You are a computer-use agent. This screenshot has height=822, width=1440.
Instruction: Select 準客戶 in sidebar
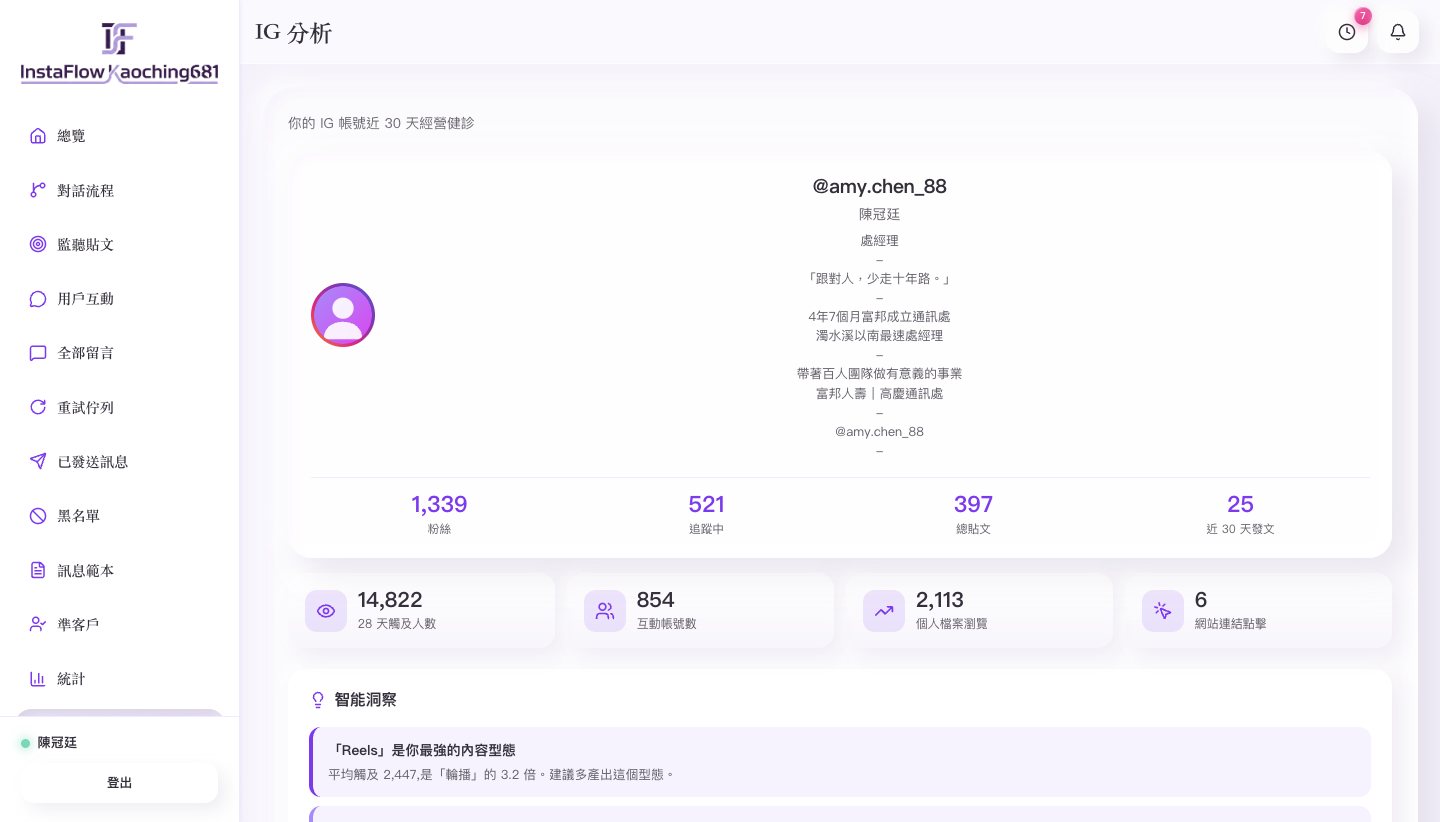tap(119, 624)
